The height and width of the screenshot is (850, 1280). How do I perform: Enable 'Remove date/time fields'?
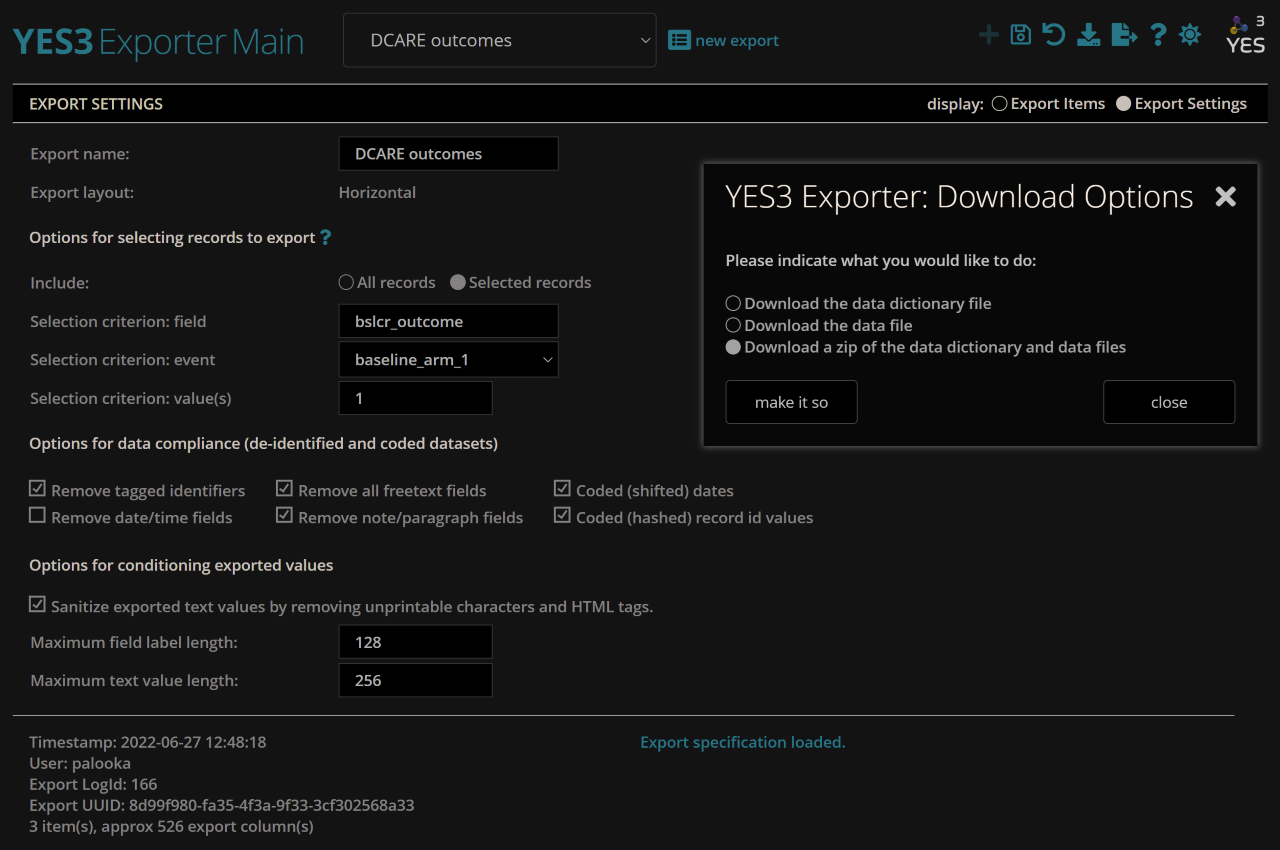(x=37, y=515)
